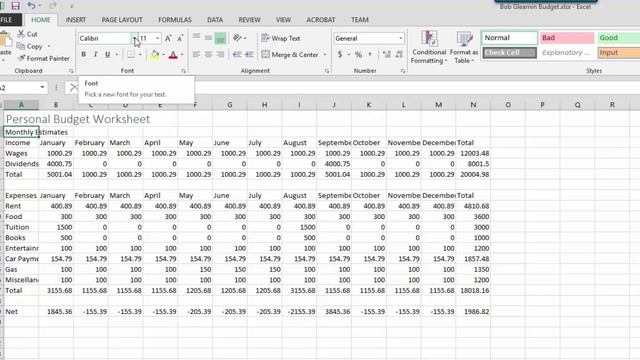Apply percent style icon
Viewport: 640px width, 360px height.
[x=358, y=54]
